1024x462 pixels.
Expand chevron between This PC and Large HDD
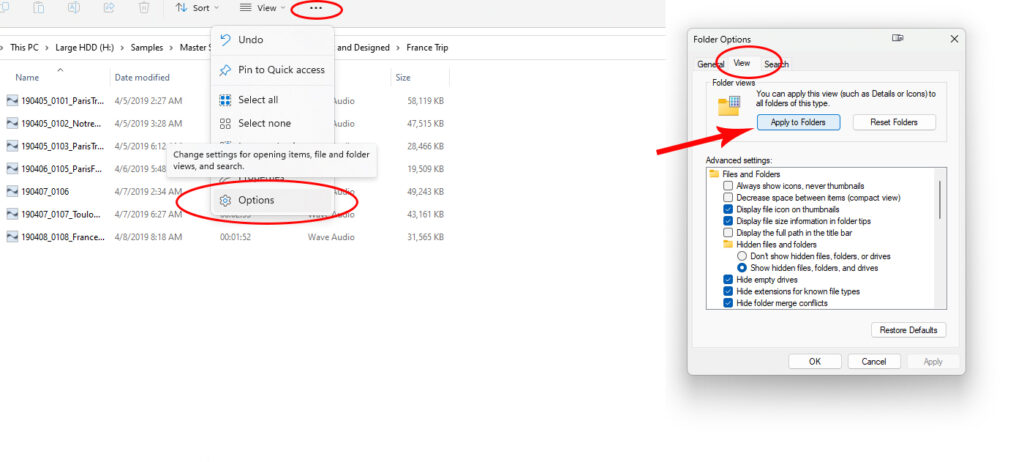tap(48, 48)
